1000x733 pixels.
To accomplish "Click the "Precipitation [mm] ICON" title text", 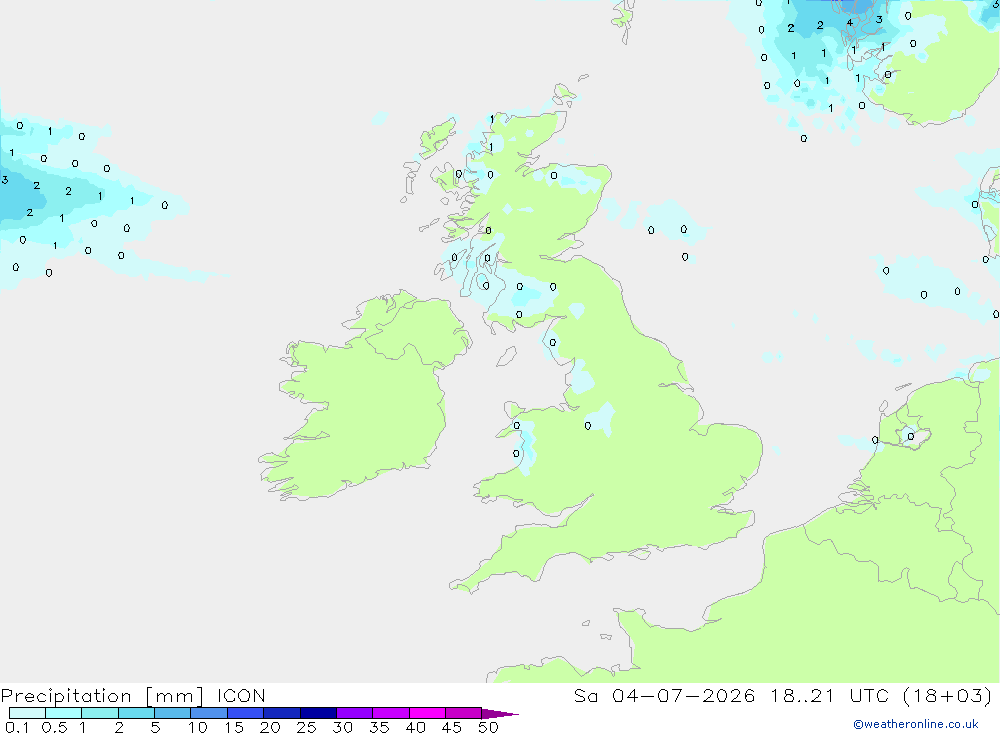I will 133,696.
